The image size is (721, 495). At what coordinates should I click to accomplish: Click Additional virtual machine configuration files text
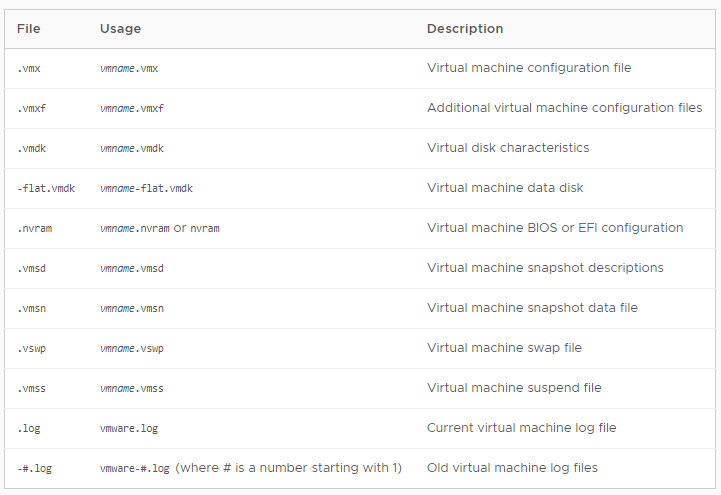point(565,108)
